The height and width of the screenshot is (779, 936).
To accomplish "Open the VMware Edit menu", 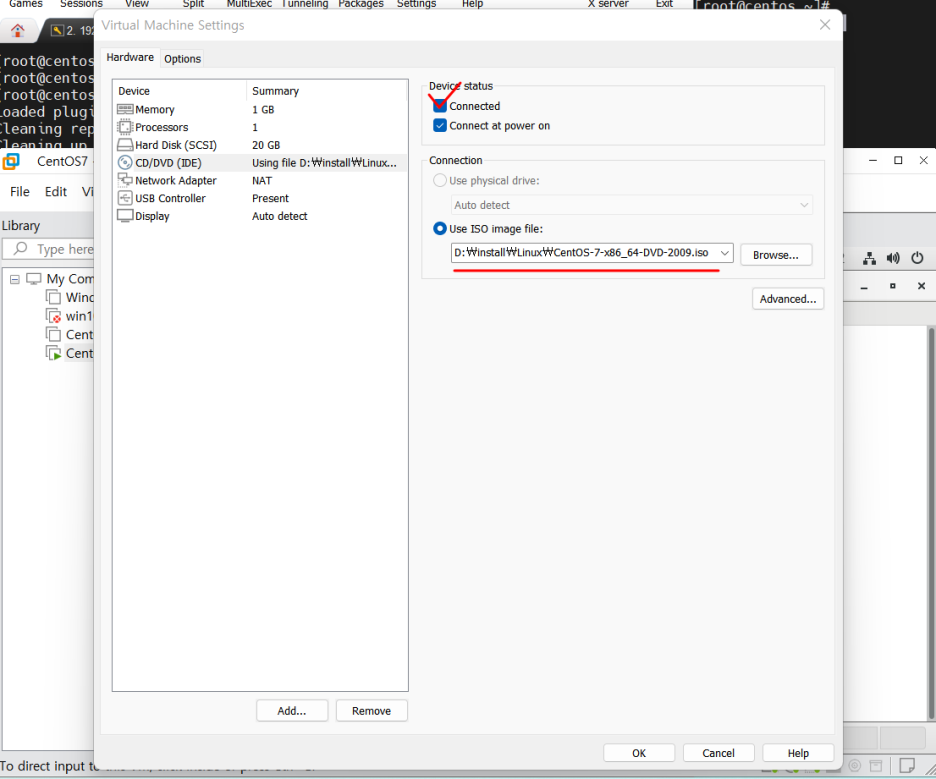I will [56, 192].
